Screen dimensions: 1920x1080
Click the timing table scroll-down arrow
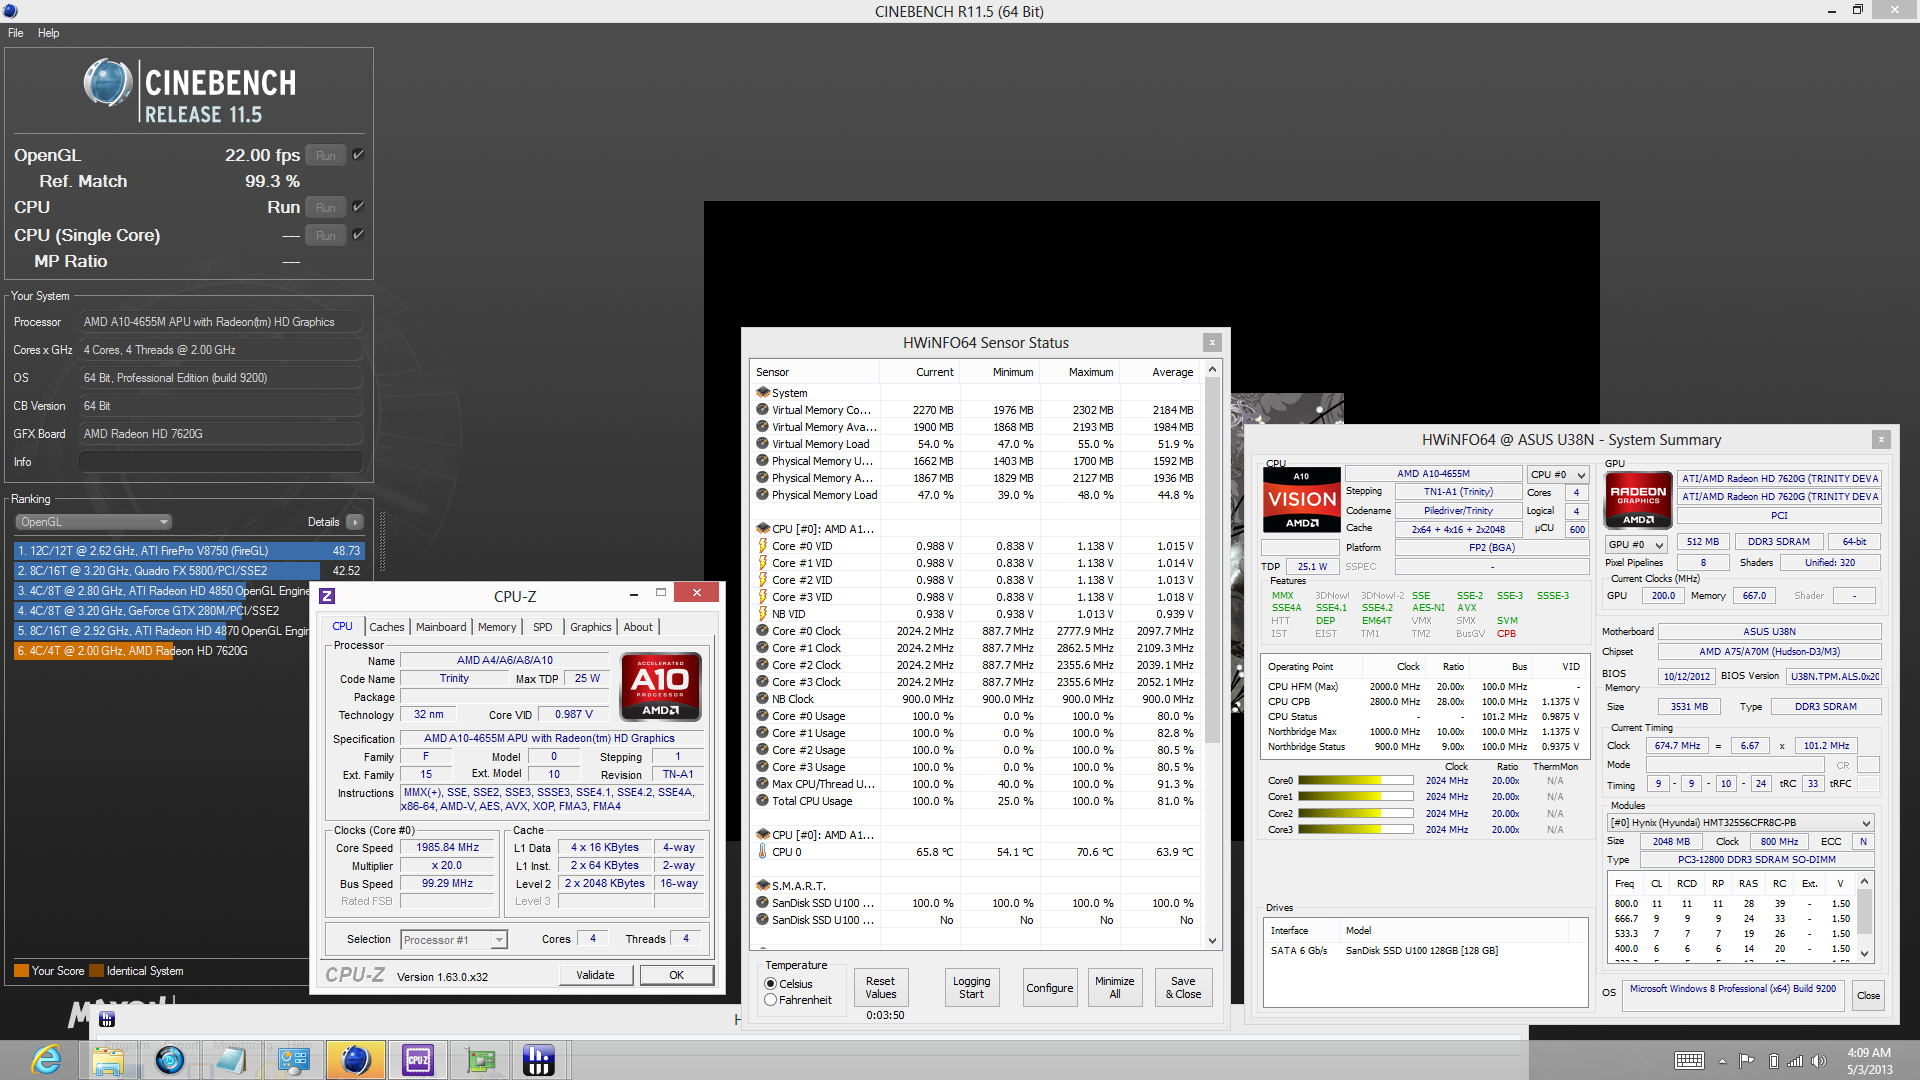click(1864, 954)
